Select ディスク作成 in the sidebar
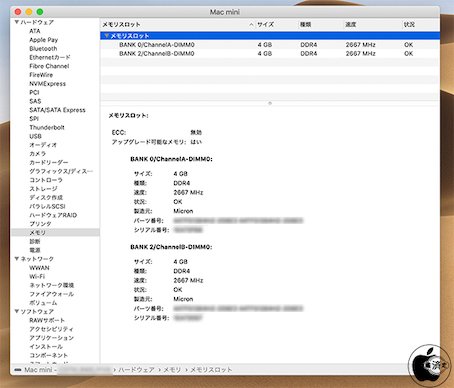Viewport: 454px width, 388px height. pyautogui.click(x=46, y=198)
